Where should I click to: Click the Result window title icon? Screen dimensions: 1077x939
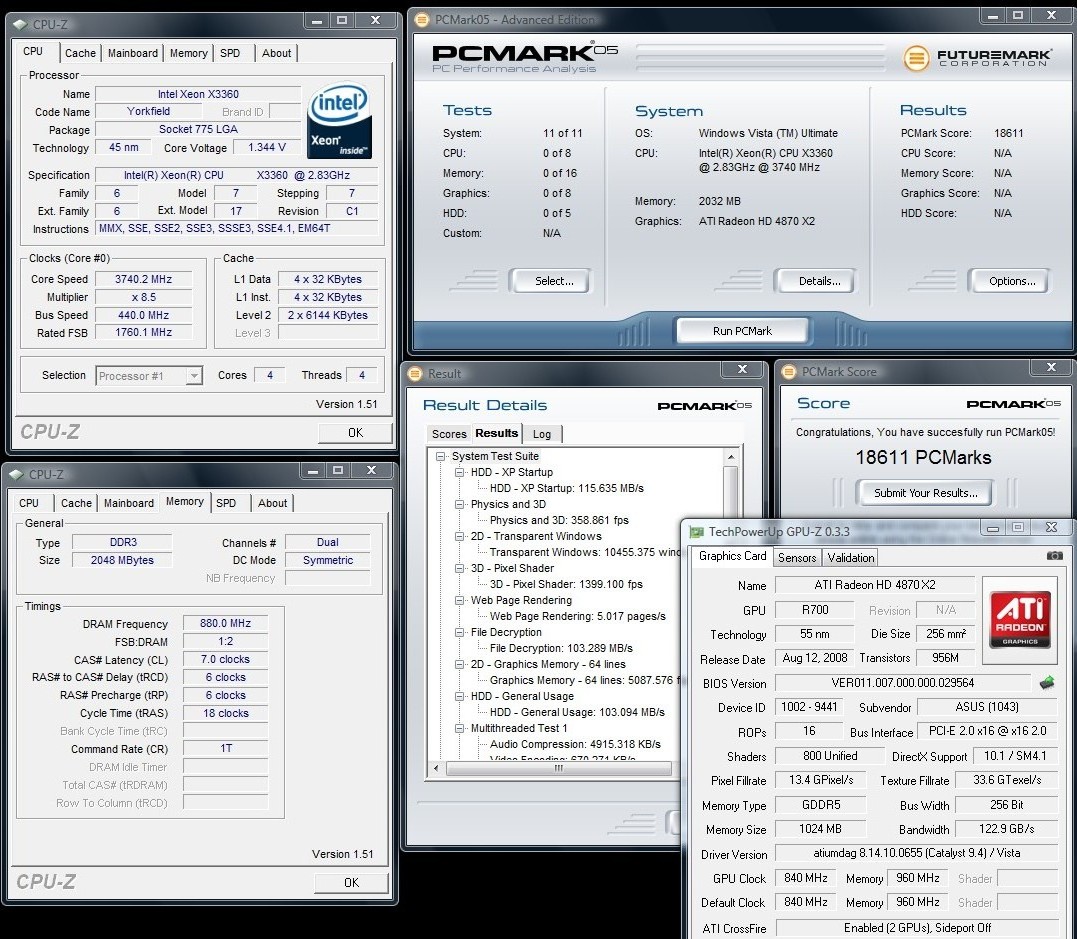pos(415,374)
